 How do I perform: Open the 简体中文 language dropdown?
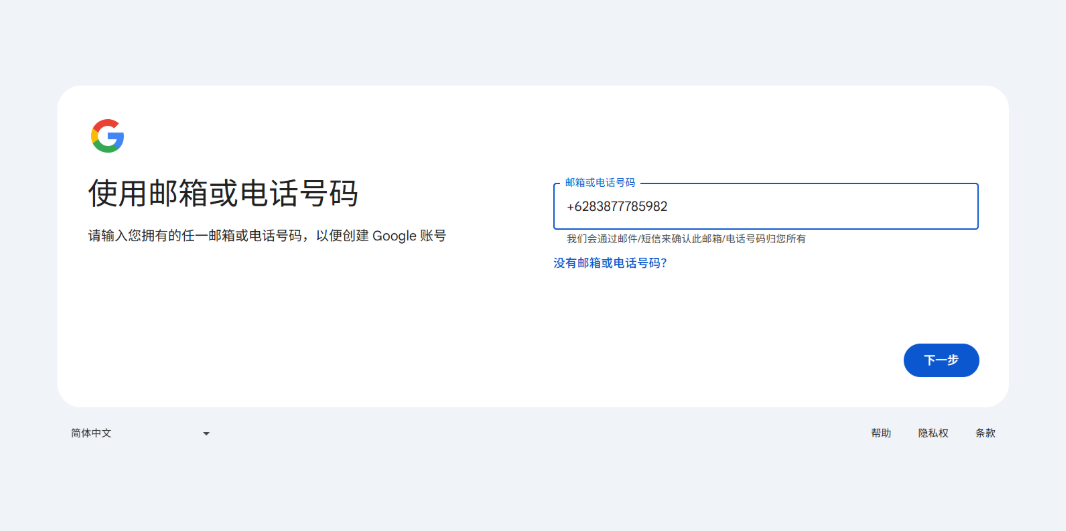tap(140, 433)
